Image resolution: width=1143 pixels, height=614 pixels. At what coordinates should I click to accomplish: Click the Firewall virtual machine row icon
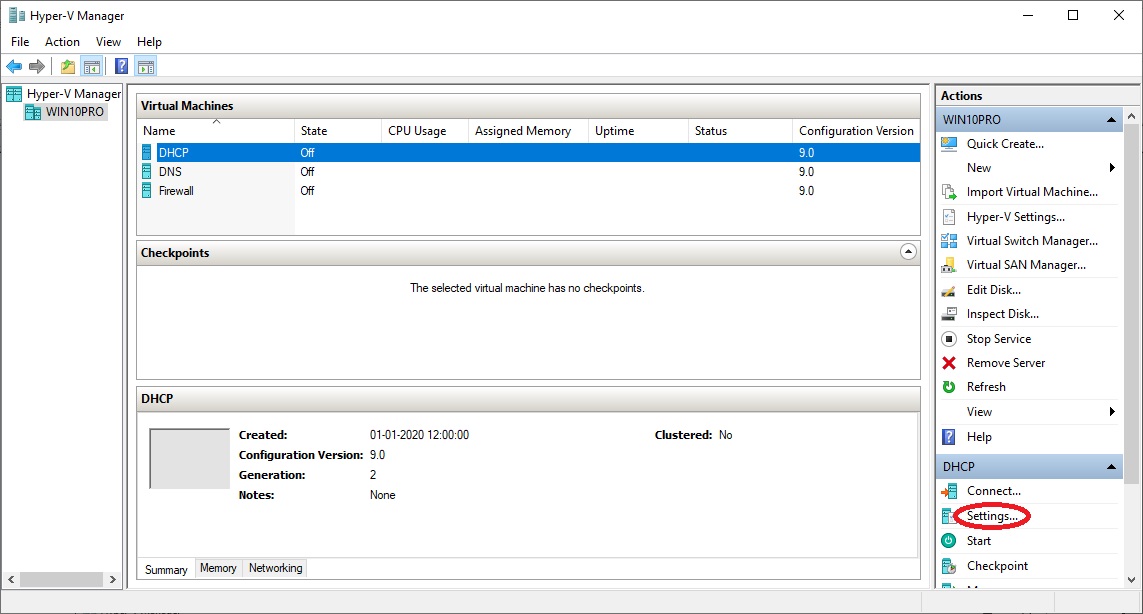coord(147,190)
